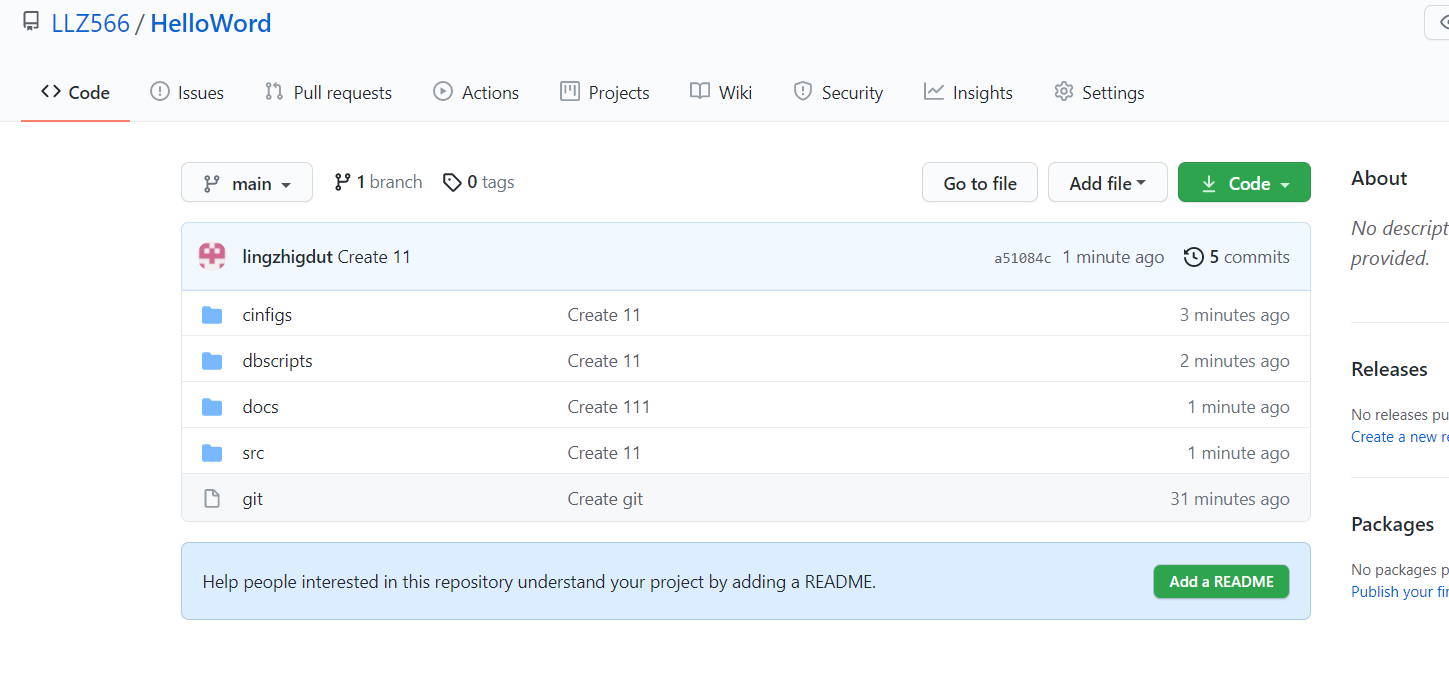Click the tag icon next to 0 tags
The image size is (1449, 697).
pos(452,182)
